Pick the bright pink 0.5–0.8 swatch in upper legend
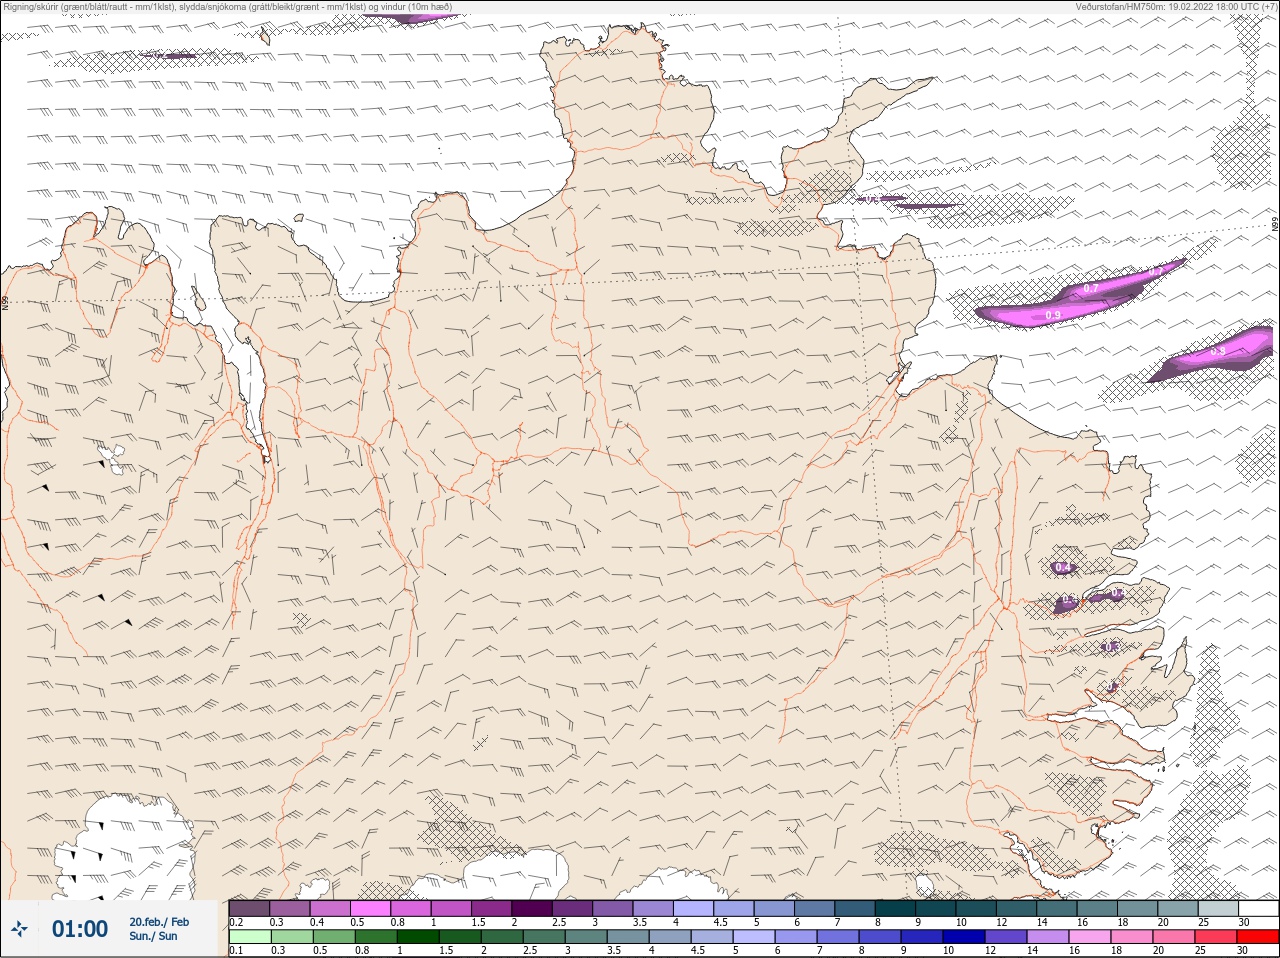1280x958 pixels. point(370,909)
